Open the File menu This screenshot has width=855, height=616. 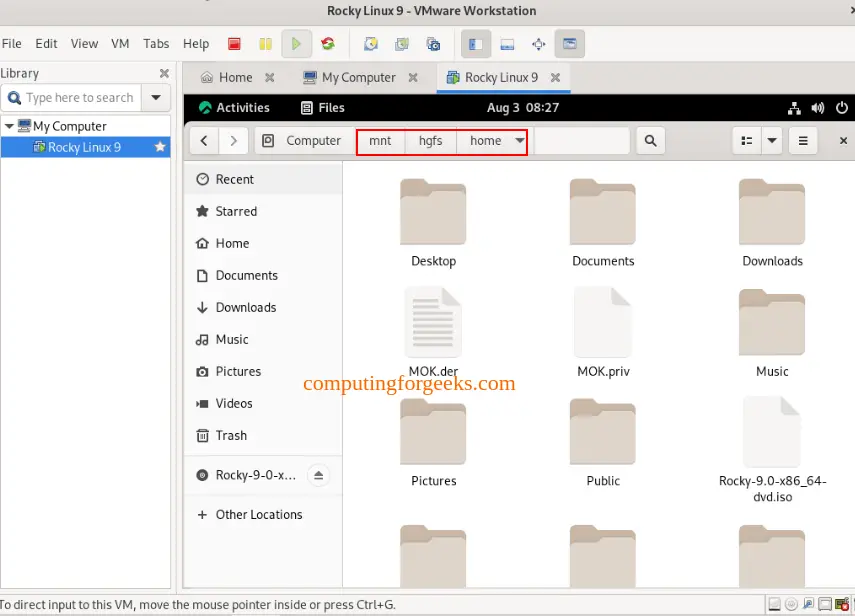click(11, 44)
